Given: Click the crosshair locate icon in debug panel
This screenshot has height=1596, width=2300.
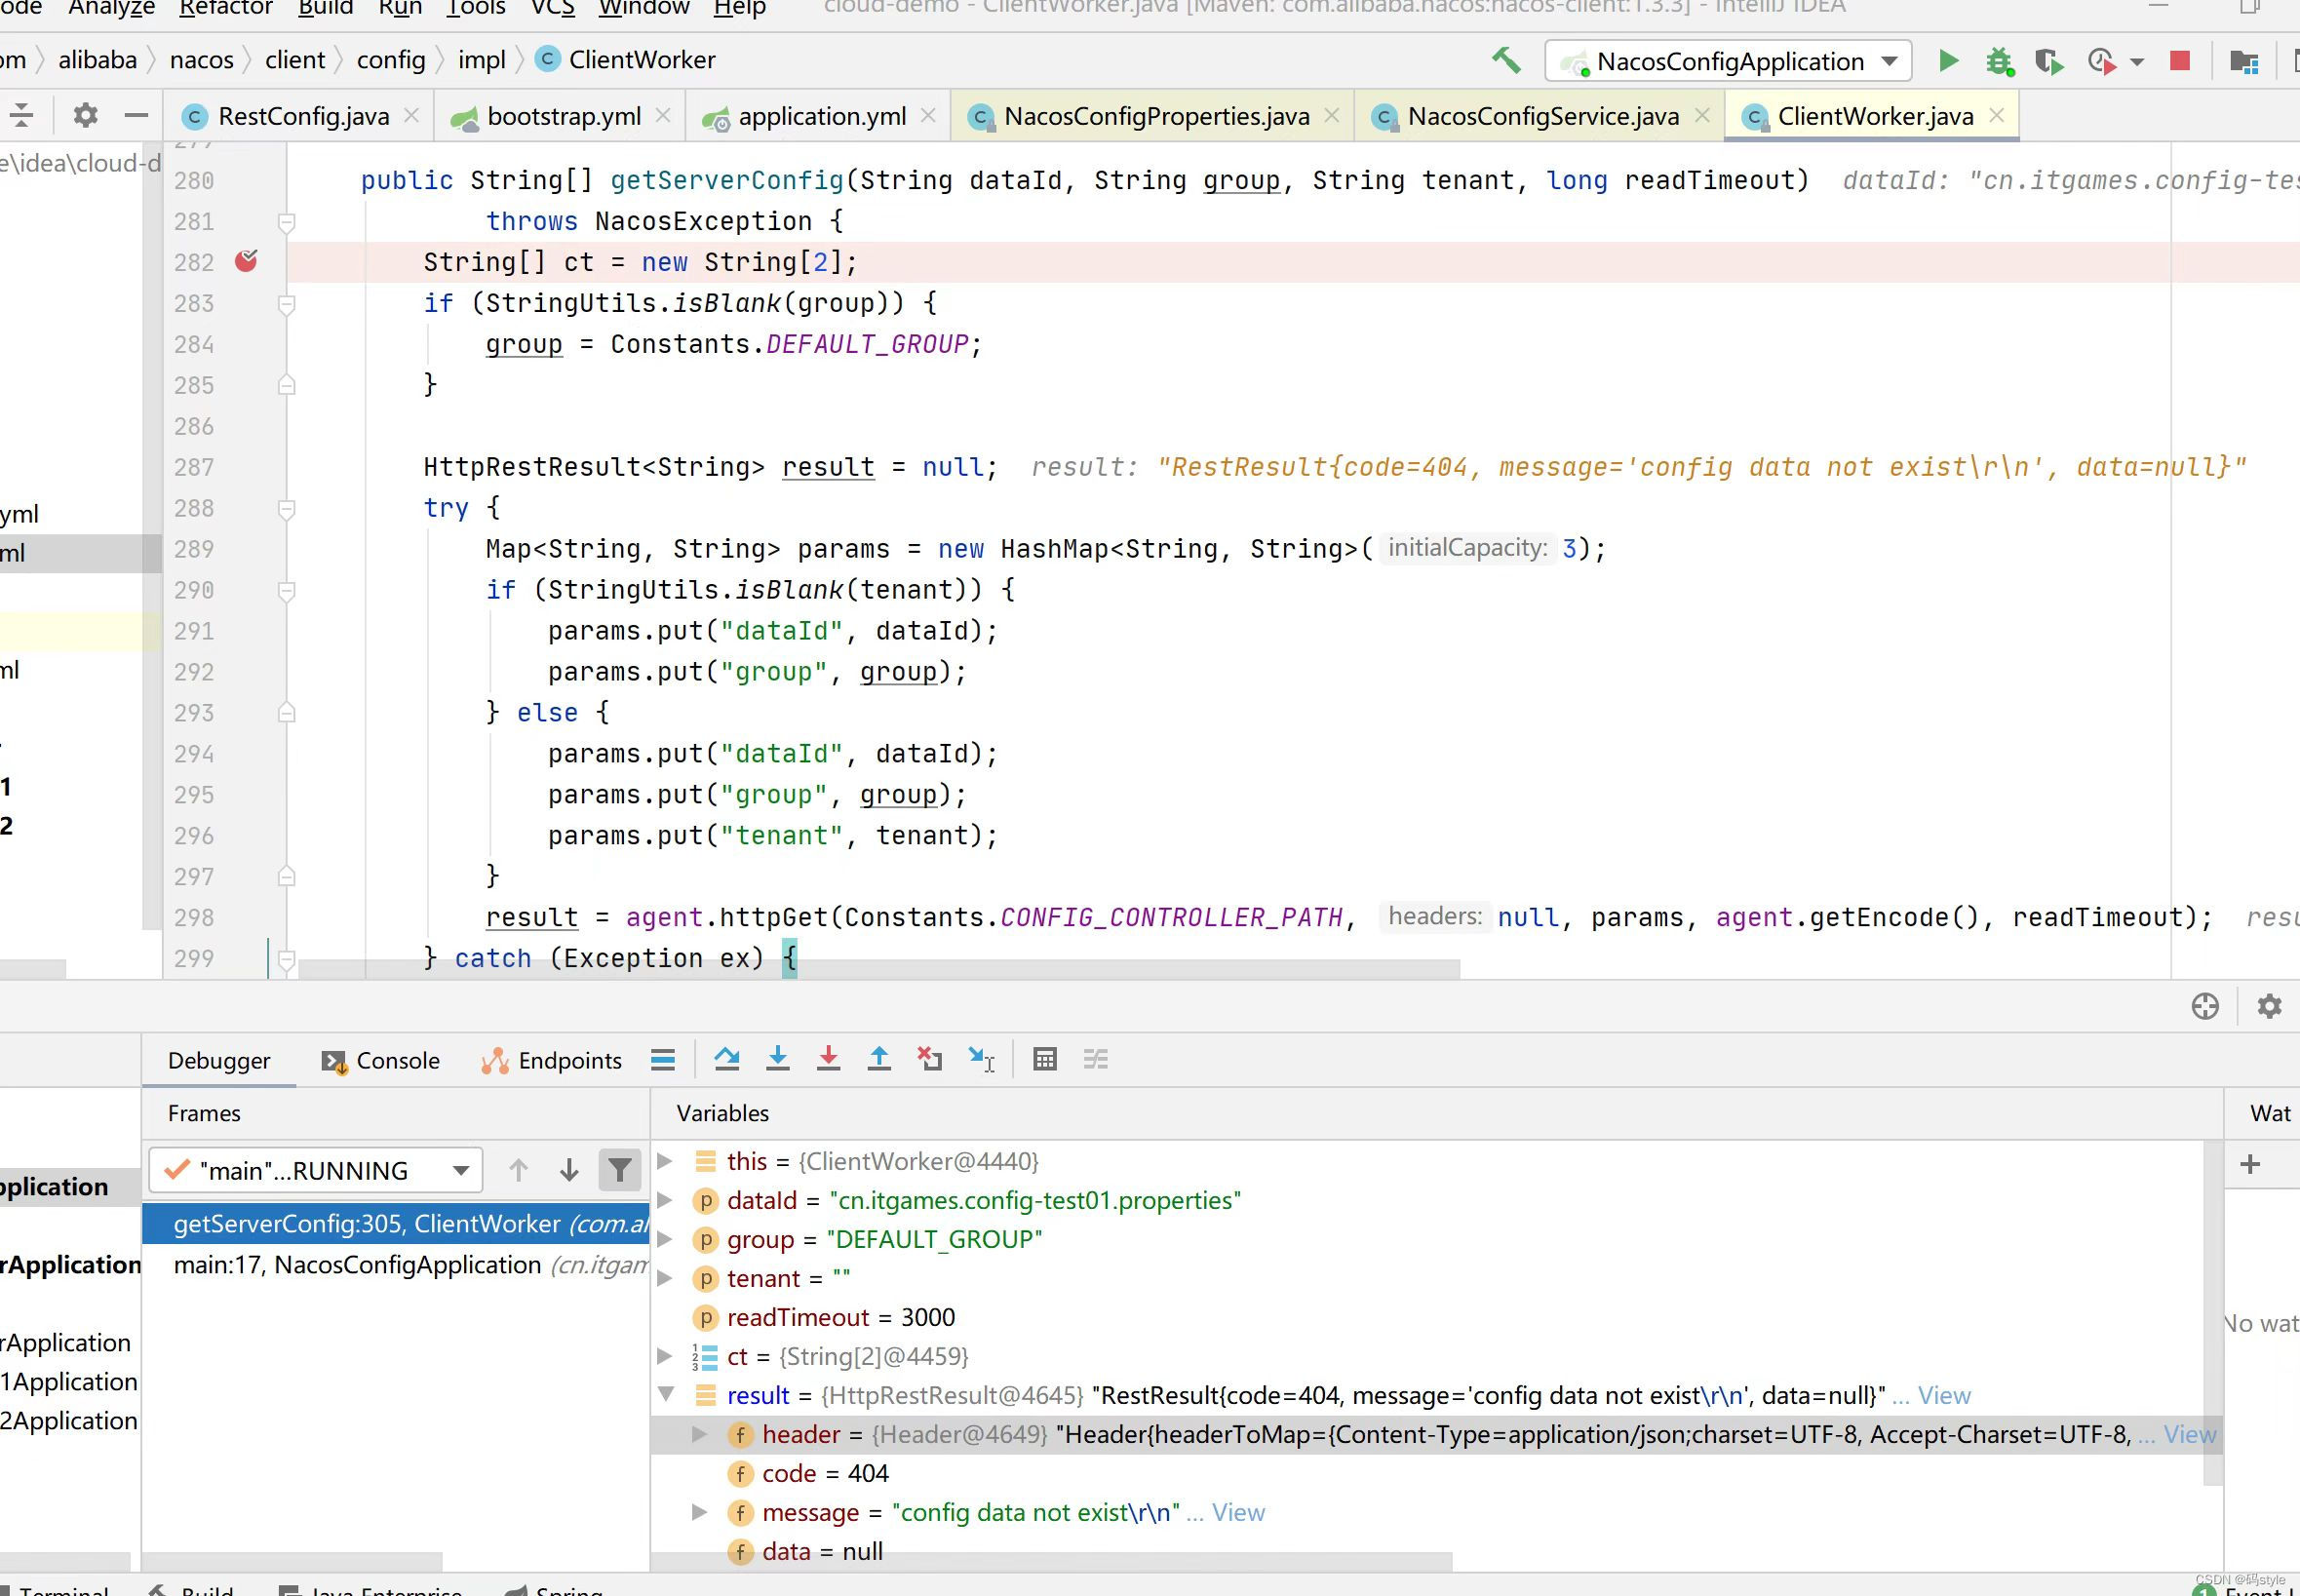Looking at the screenshot, I should click(2205, 1006).
